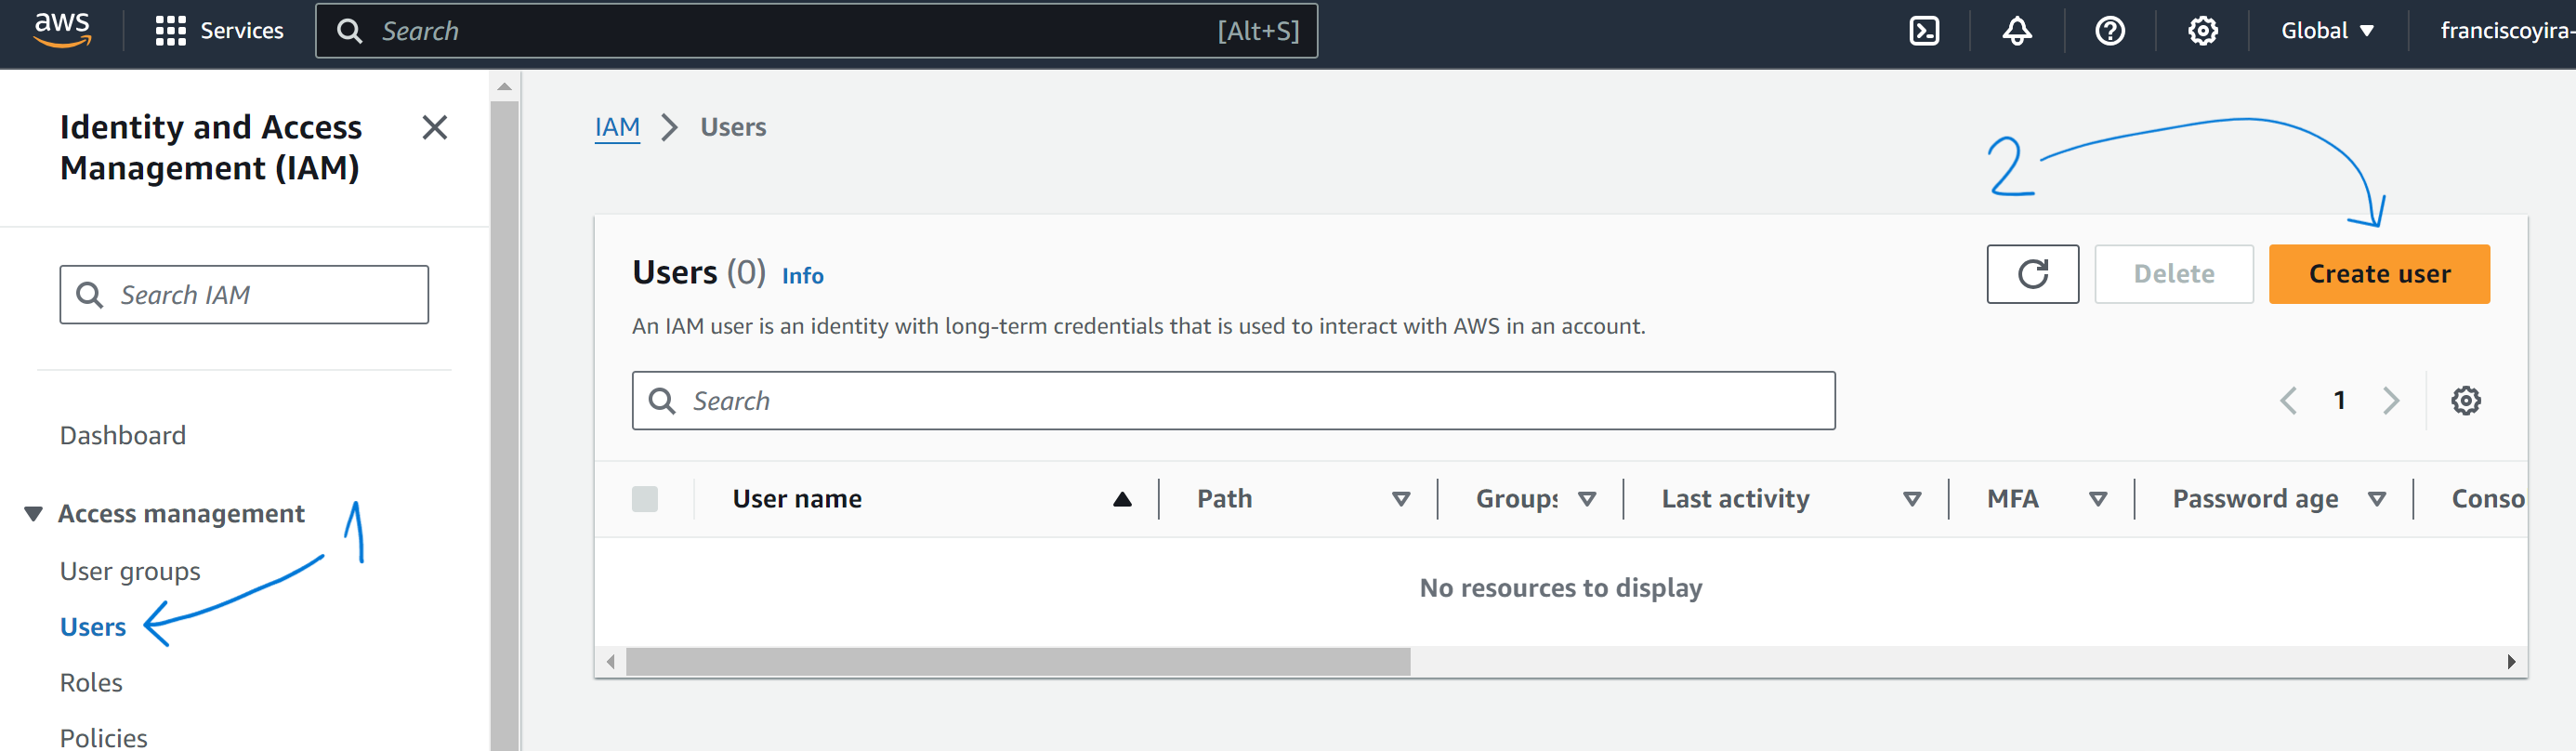Open the Info link beside Users
The height and width of the screenshot is (751, 2576).
[802, 276]
